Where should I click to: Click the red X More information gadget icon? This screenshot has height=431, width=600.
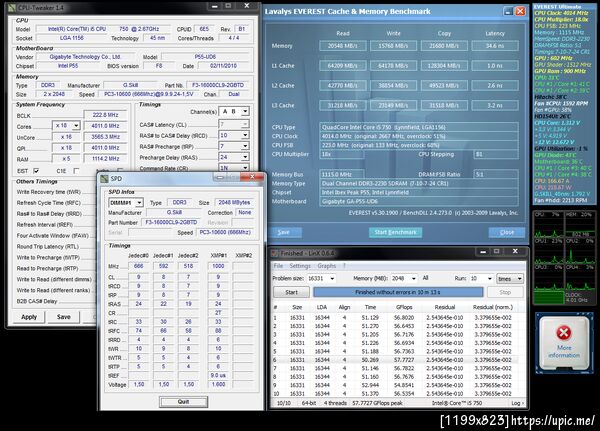tap(564, 332)
